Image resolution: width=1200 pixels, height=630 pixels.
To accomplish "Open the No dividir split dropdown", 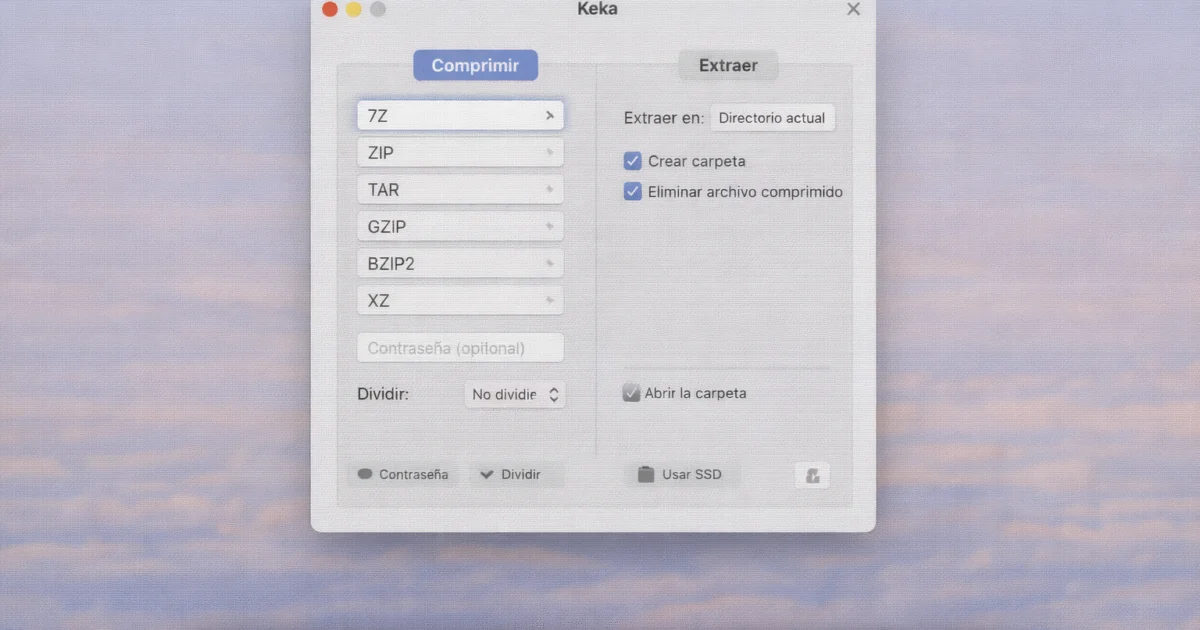I will click(x=515, y=394).
